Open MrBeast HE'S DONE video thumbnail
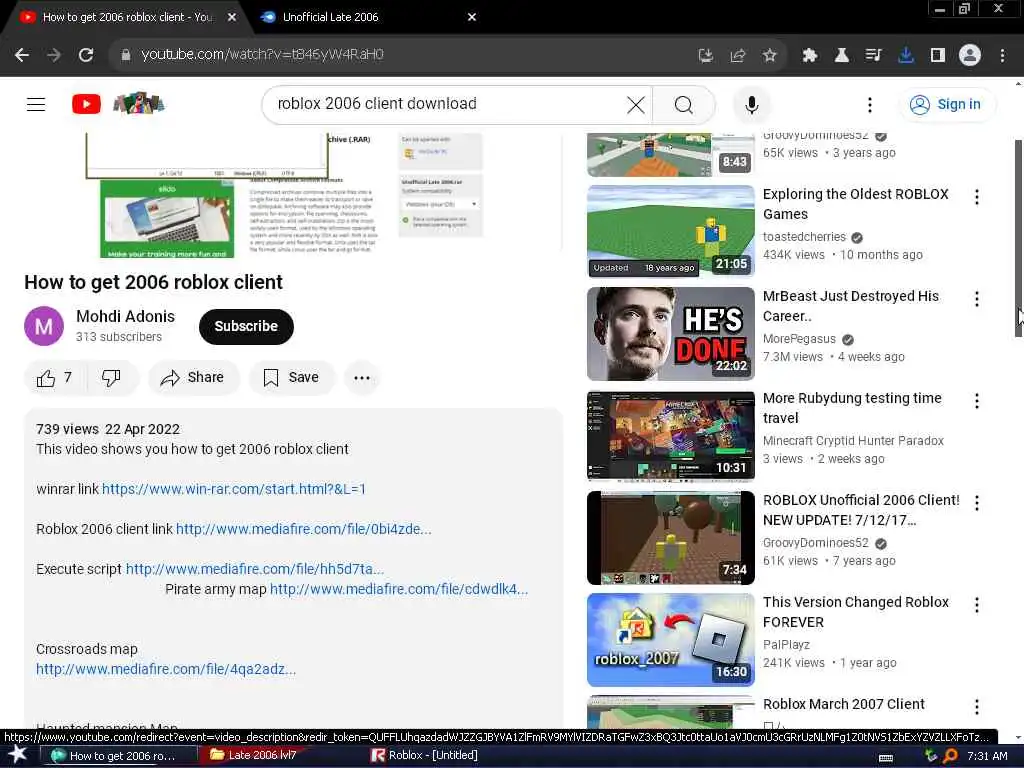 coord(671,334)
